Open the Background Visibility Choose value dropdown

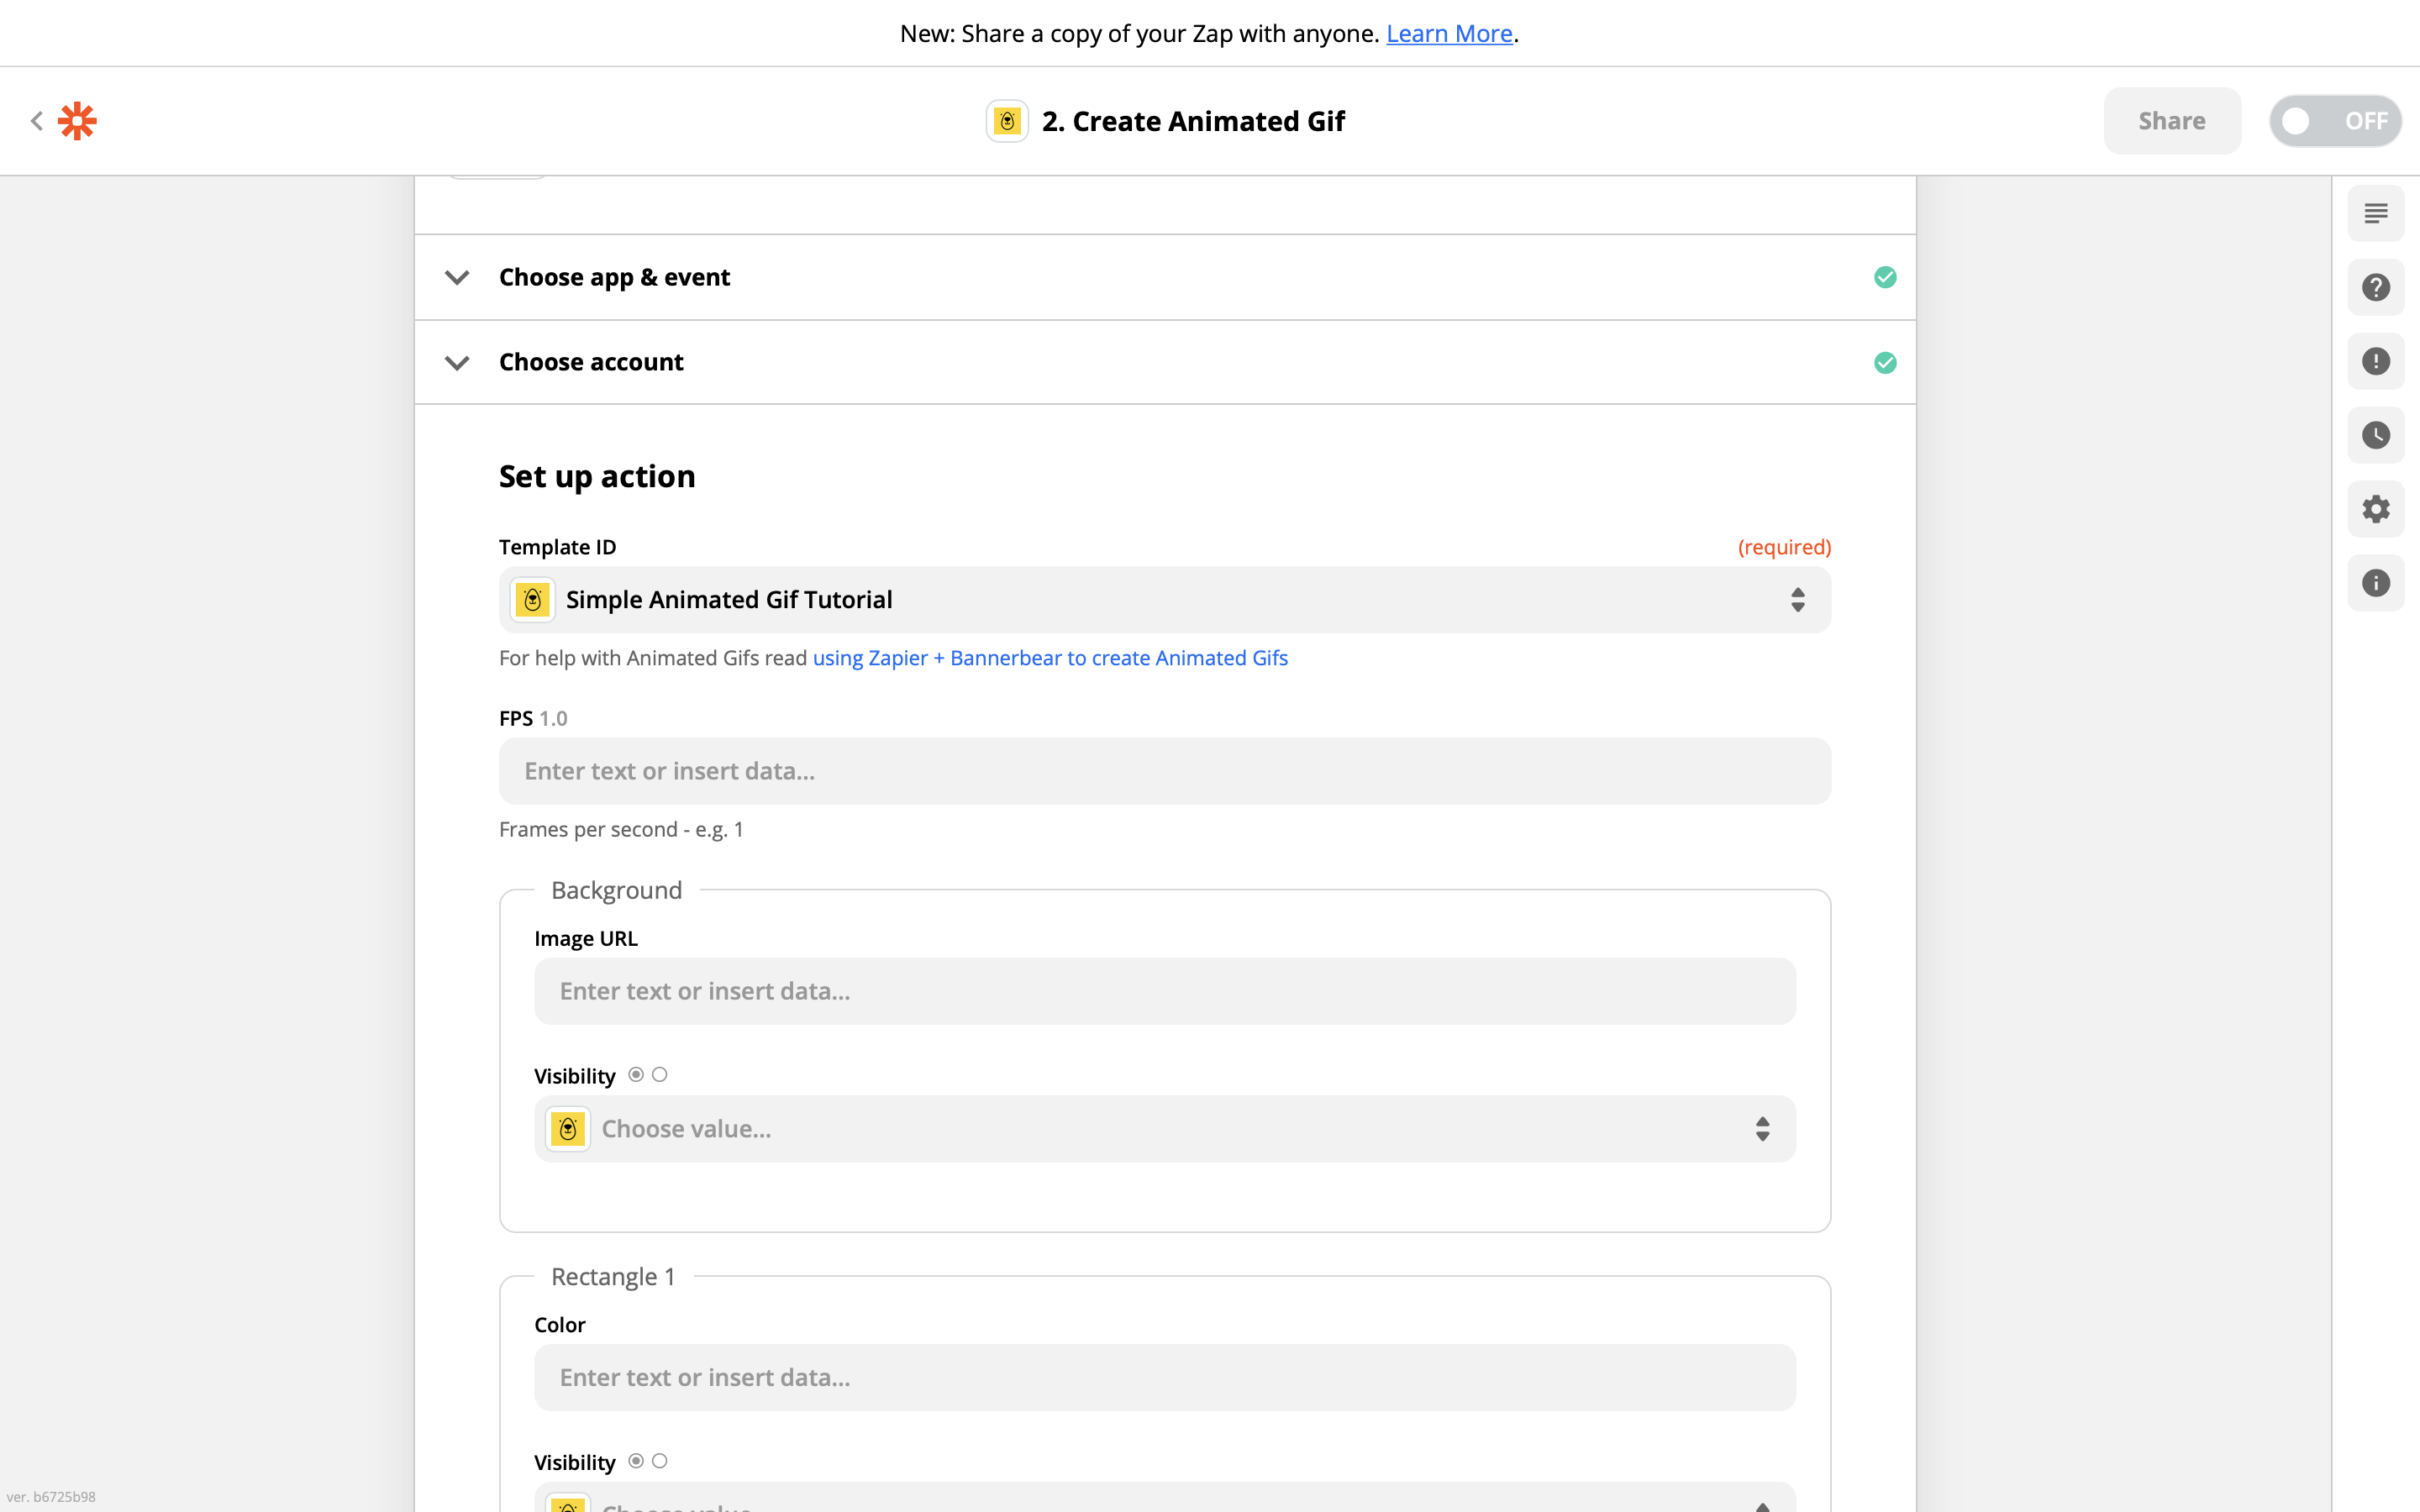[x=1164, y=1129]
